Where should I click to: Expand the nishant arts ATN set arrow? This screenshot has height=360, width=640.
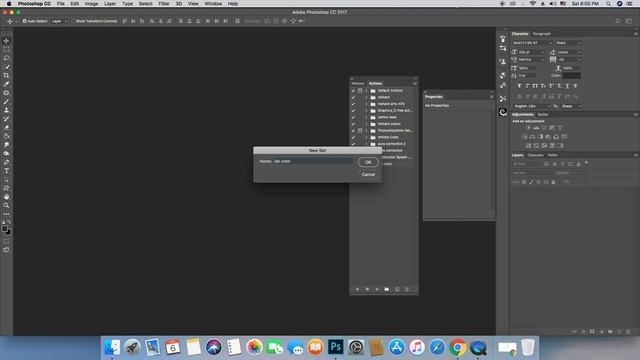click(367, 104)
